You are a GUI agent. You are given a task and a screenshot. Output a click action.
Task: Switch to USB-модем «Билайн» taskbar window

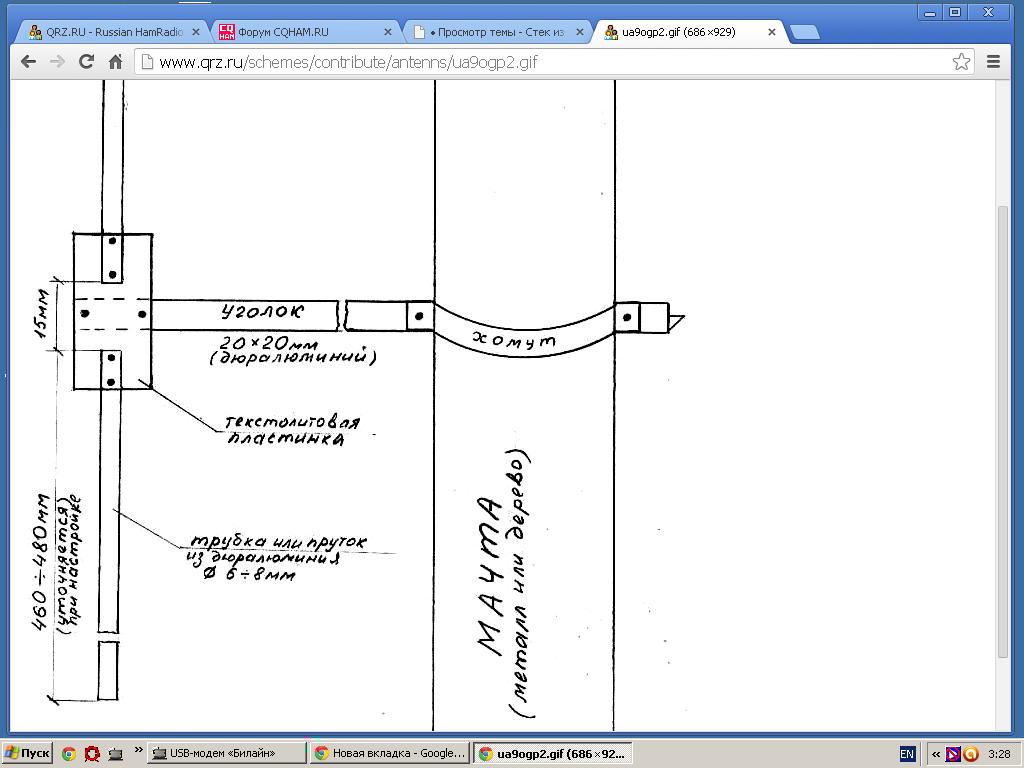(226, 754)
